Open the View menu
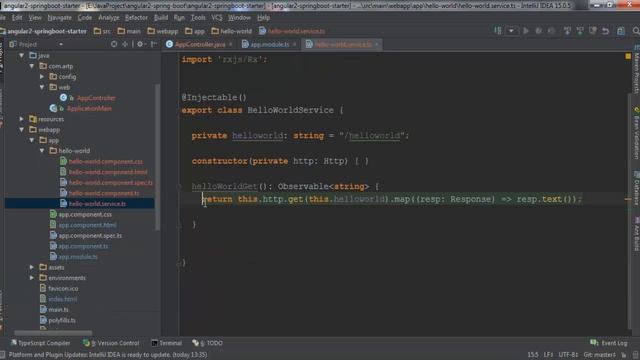Screen dimensions: 640x360 (x=35, y=18)
